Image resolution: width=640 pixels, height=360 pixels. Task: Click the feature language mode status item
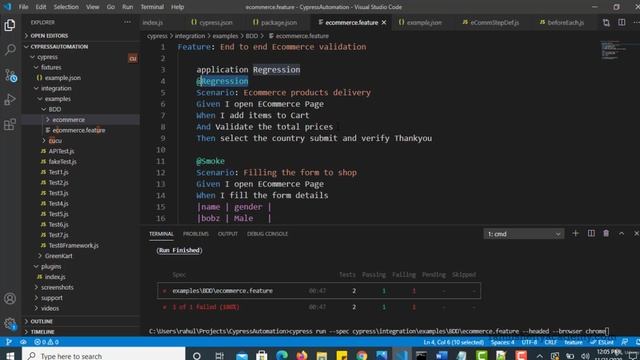pos(573,342)
